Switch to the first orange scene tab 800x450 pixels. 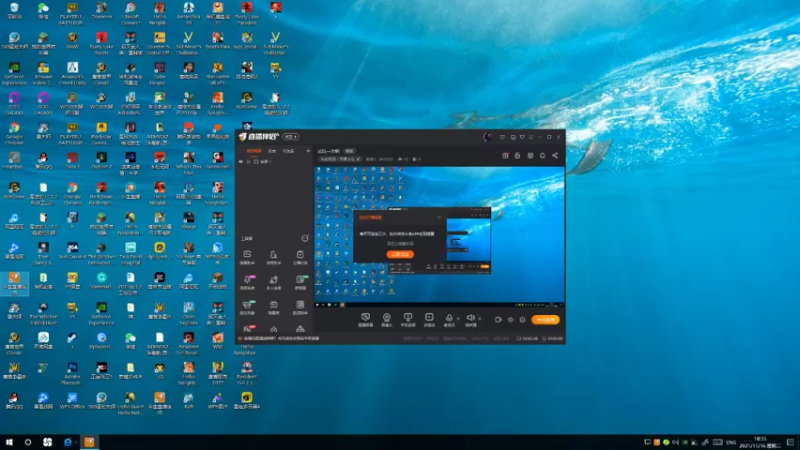pos(254,151)
